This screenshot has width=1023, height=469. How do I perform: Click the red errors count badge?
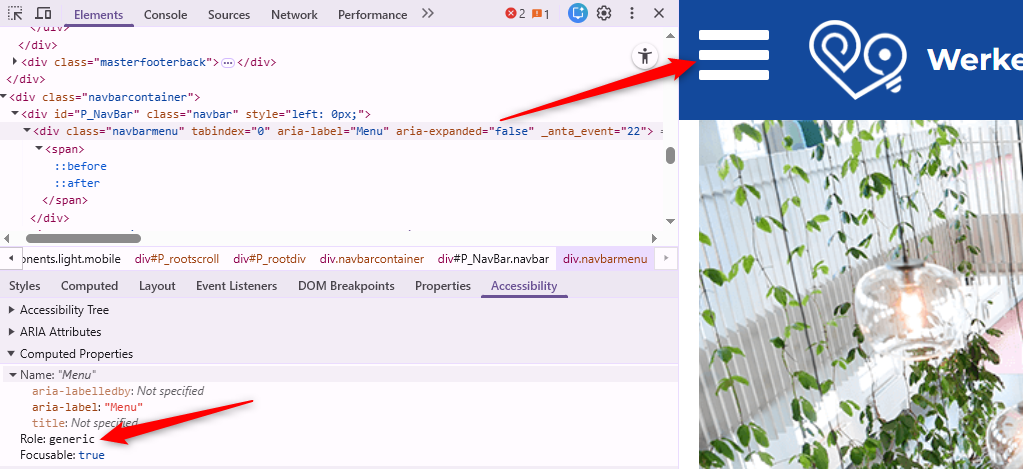click(x=515, y=14)
